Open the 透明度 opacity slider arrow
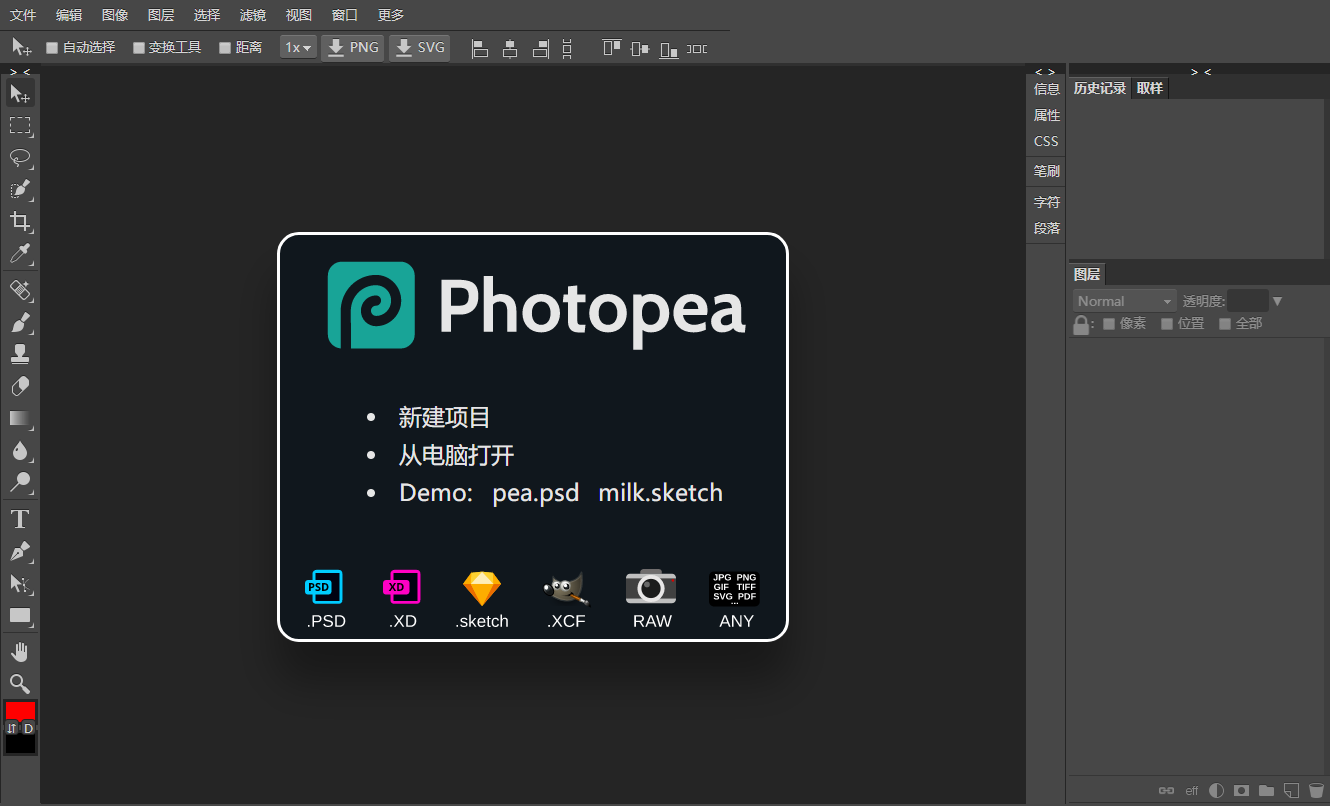Image resolution: width=1330 pixels, height=806 pixels. pyautogui.click(x=1277, y=301)
